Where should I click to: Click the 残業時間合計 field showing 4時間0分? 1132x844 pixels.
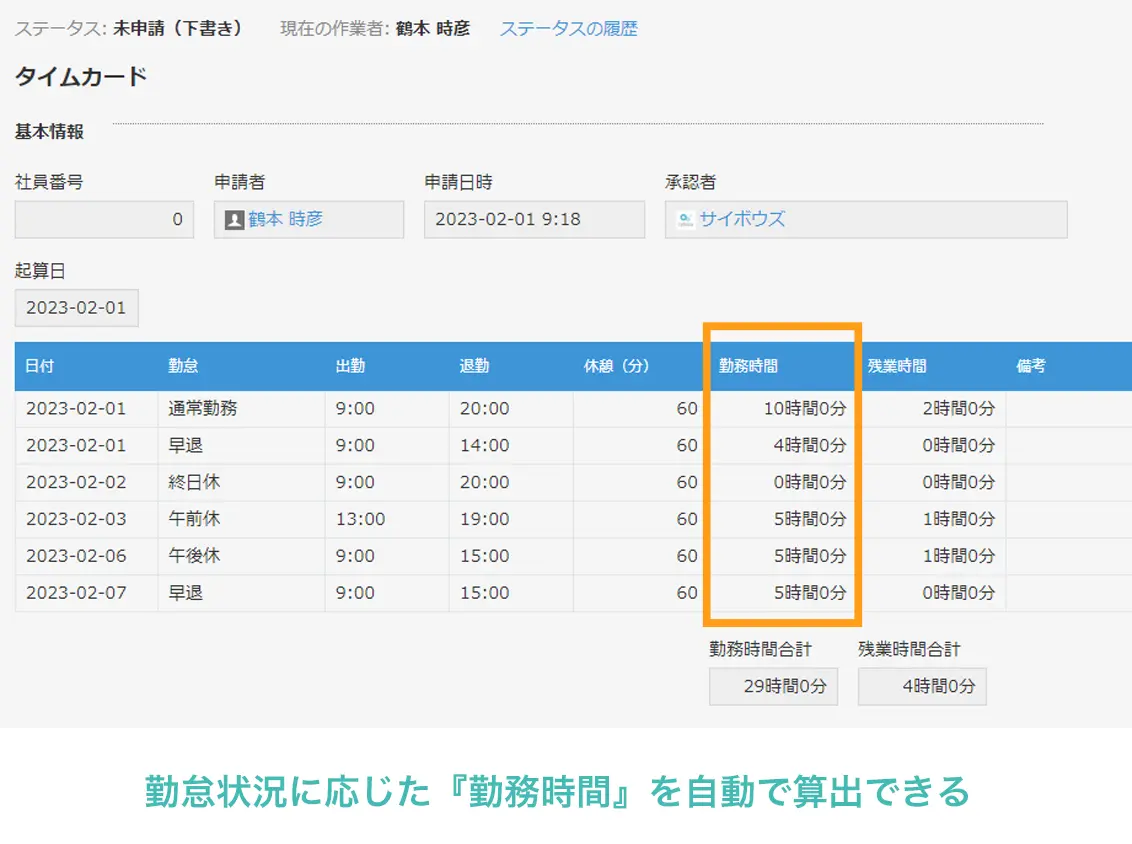pos(922,687)
